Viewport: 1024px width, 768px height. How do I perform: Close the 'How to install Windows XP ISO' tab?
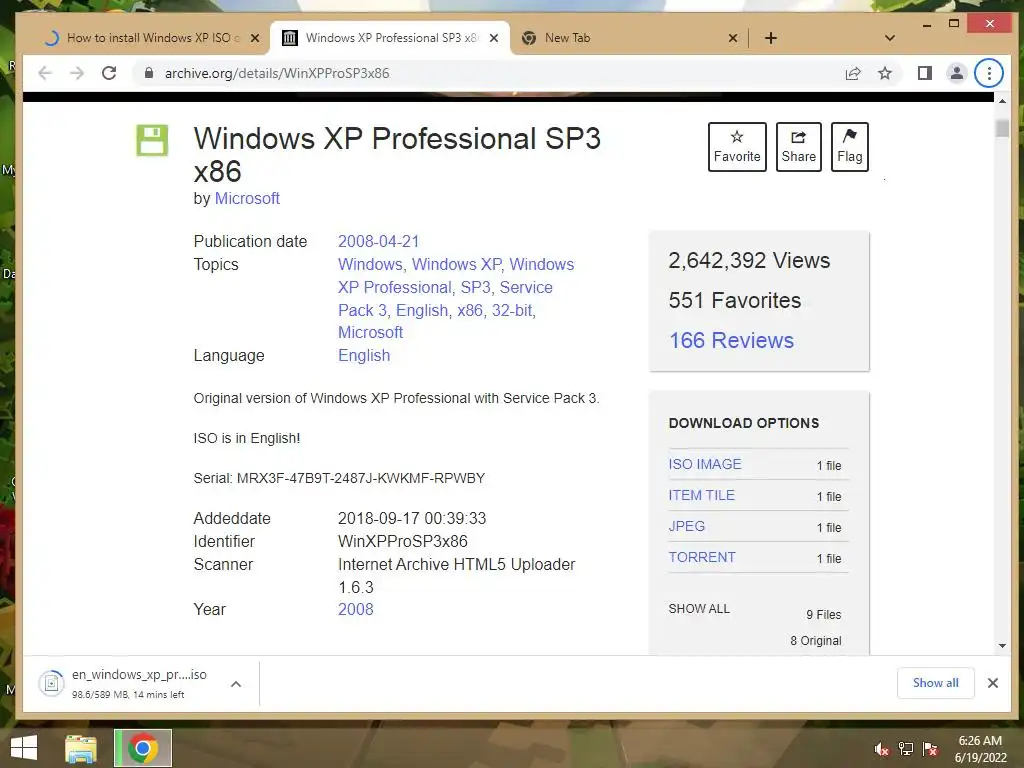[255, 38]
